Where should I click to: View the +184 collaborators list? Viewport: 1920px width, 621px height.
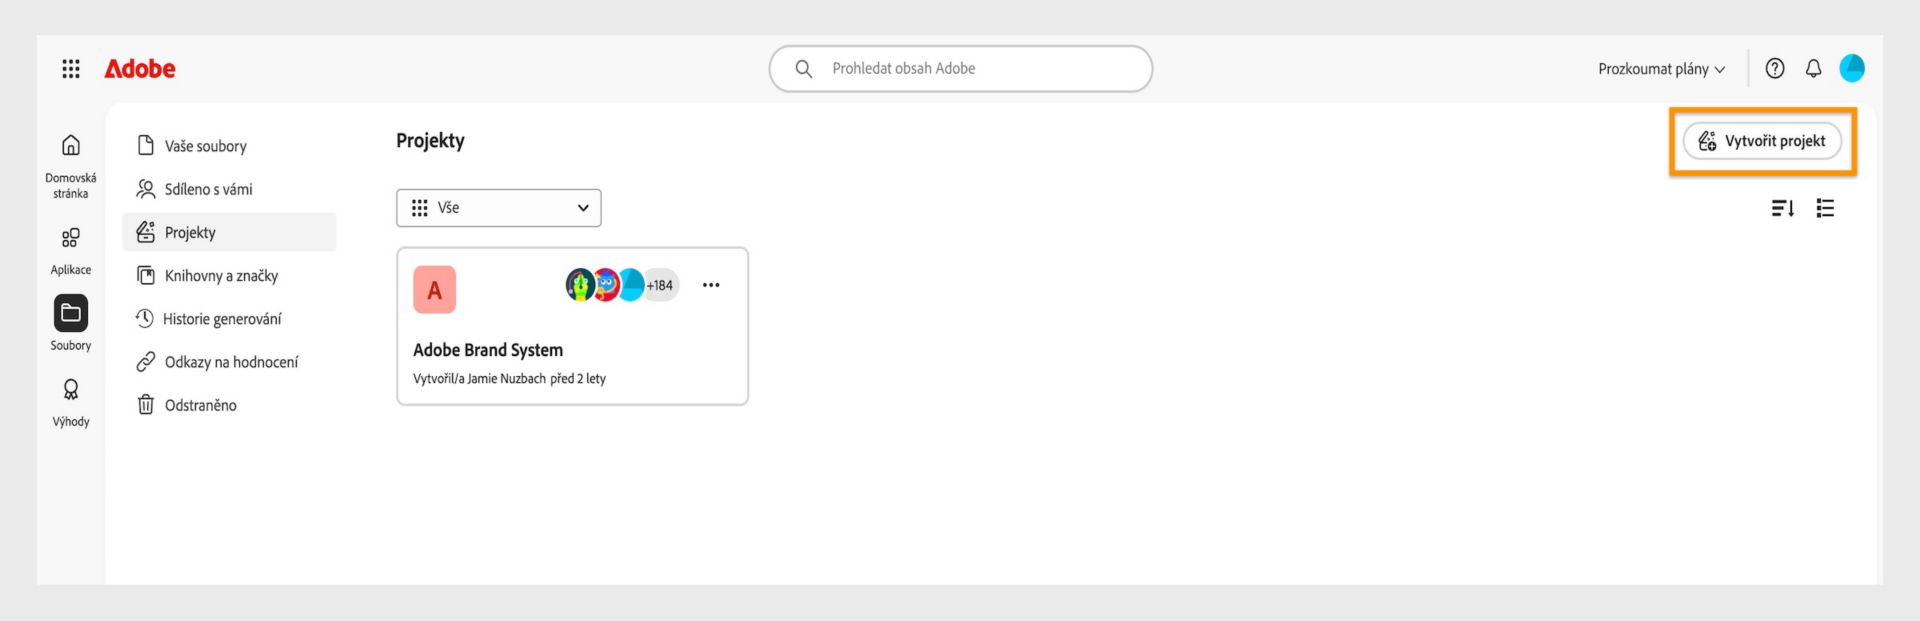[658, 285]
